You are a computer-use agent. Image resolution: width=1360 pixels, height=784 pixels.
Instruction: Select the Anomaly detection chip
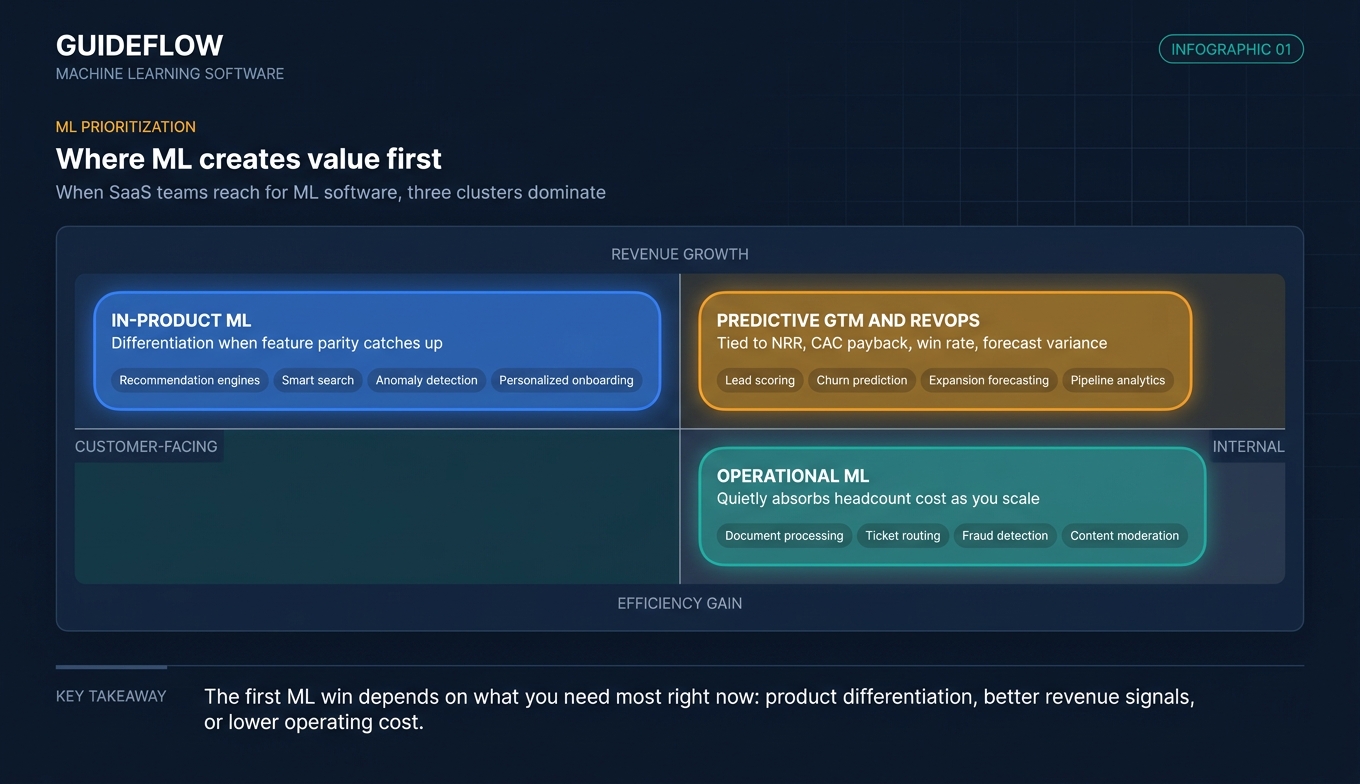pos(427,380)
